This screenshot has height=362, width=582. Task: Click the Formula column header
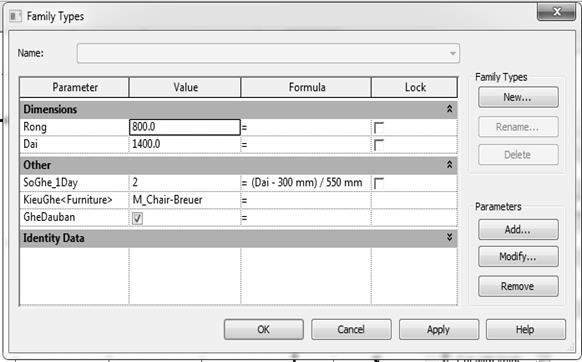(x=306, y=87)
